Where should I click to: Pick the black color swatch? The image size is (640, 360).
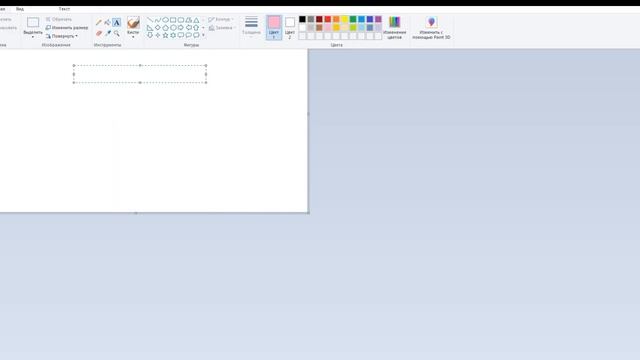(302, 19)
